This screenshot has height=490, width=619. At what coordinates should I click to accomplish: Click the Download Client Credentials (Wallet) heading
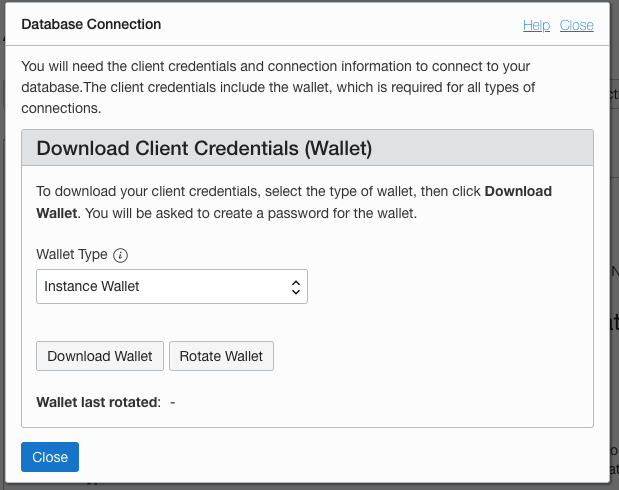tap(204, 148)
